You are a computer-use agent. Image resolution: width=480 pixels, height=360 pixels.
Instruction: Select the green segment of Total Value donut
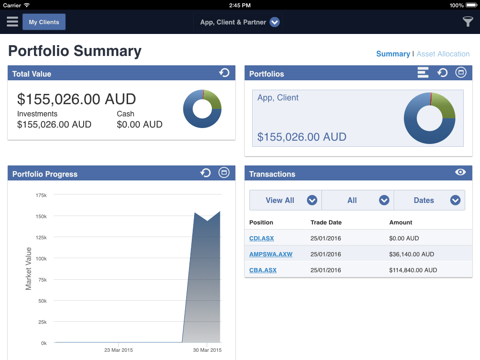[x=213, y=99]
